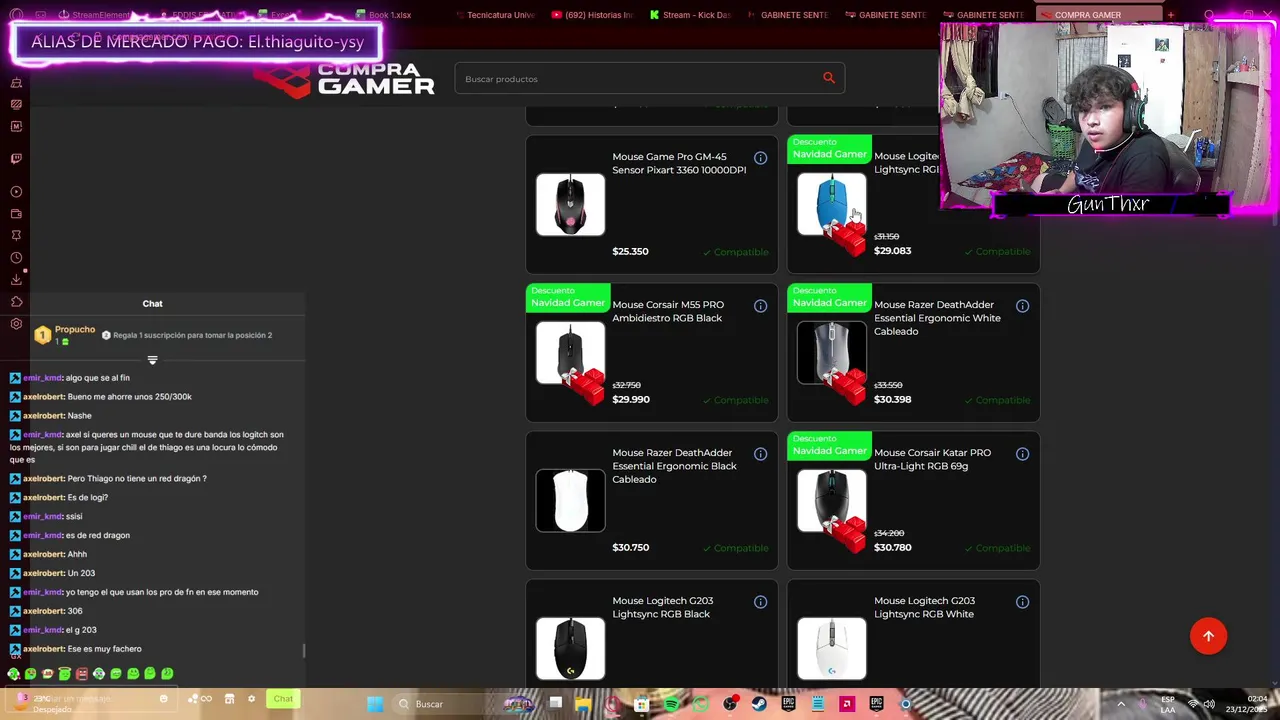Click the Compra Gamer logo

(344, 79)
